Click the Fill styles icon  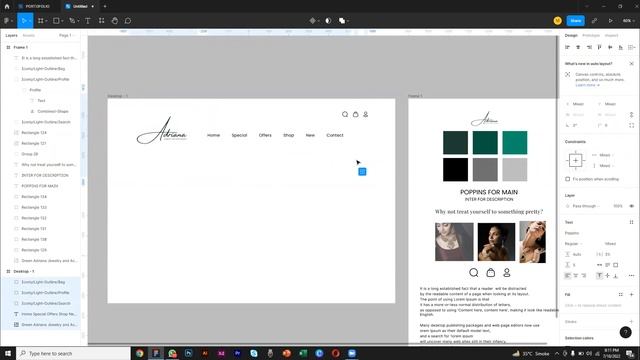[x=620, y=294]
